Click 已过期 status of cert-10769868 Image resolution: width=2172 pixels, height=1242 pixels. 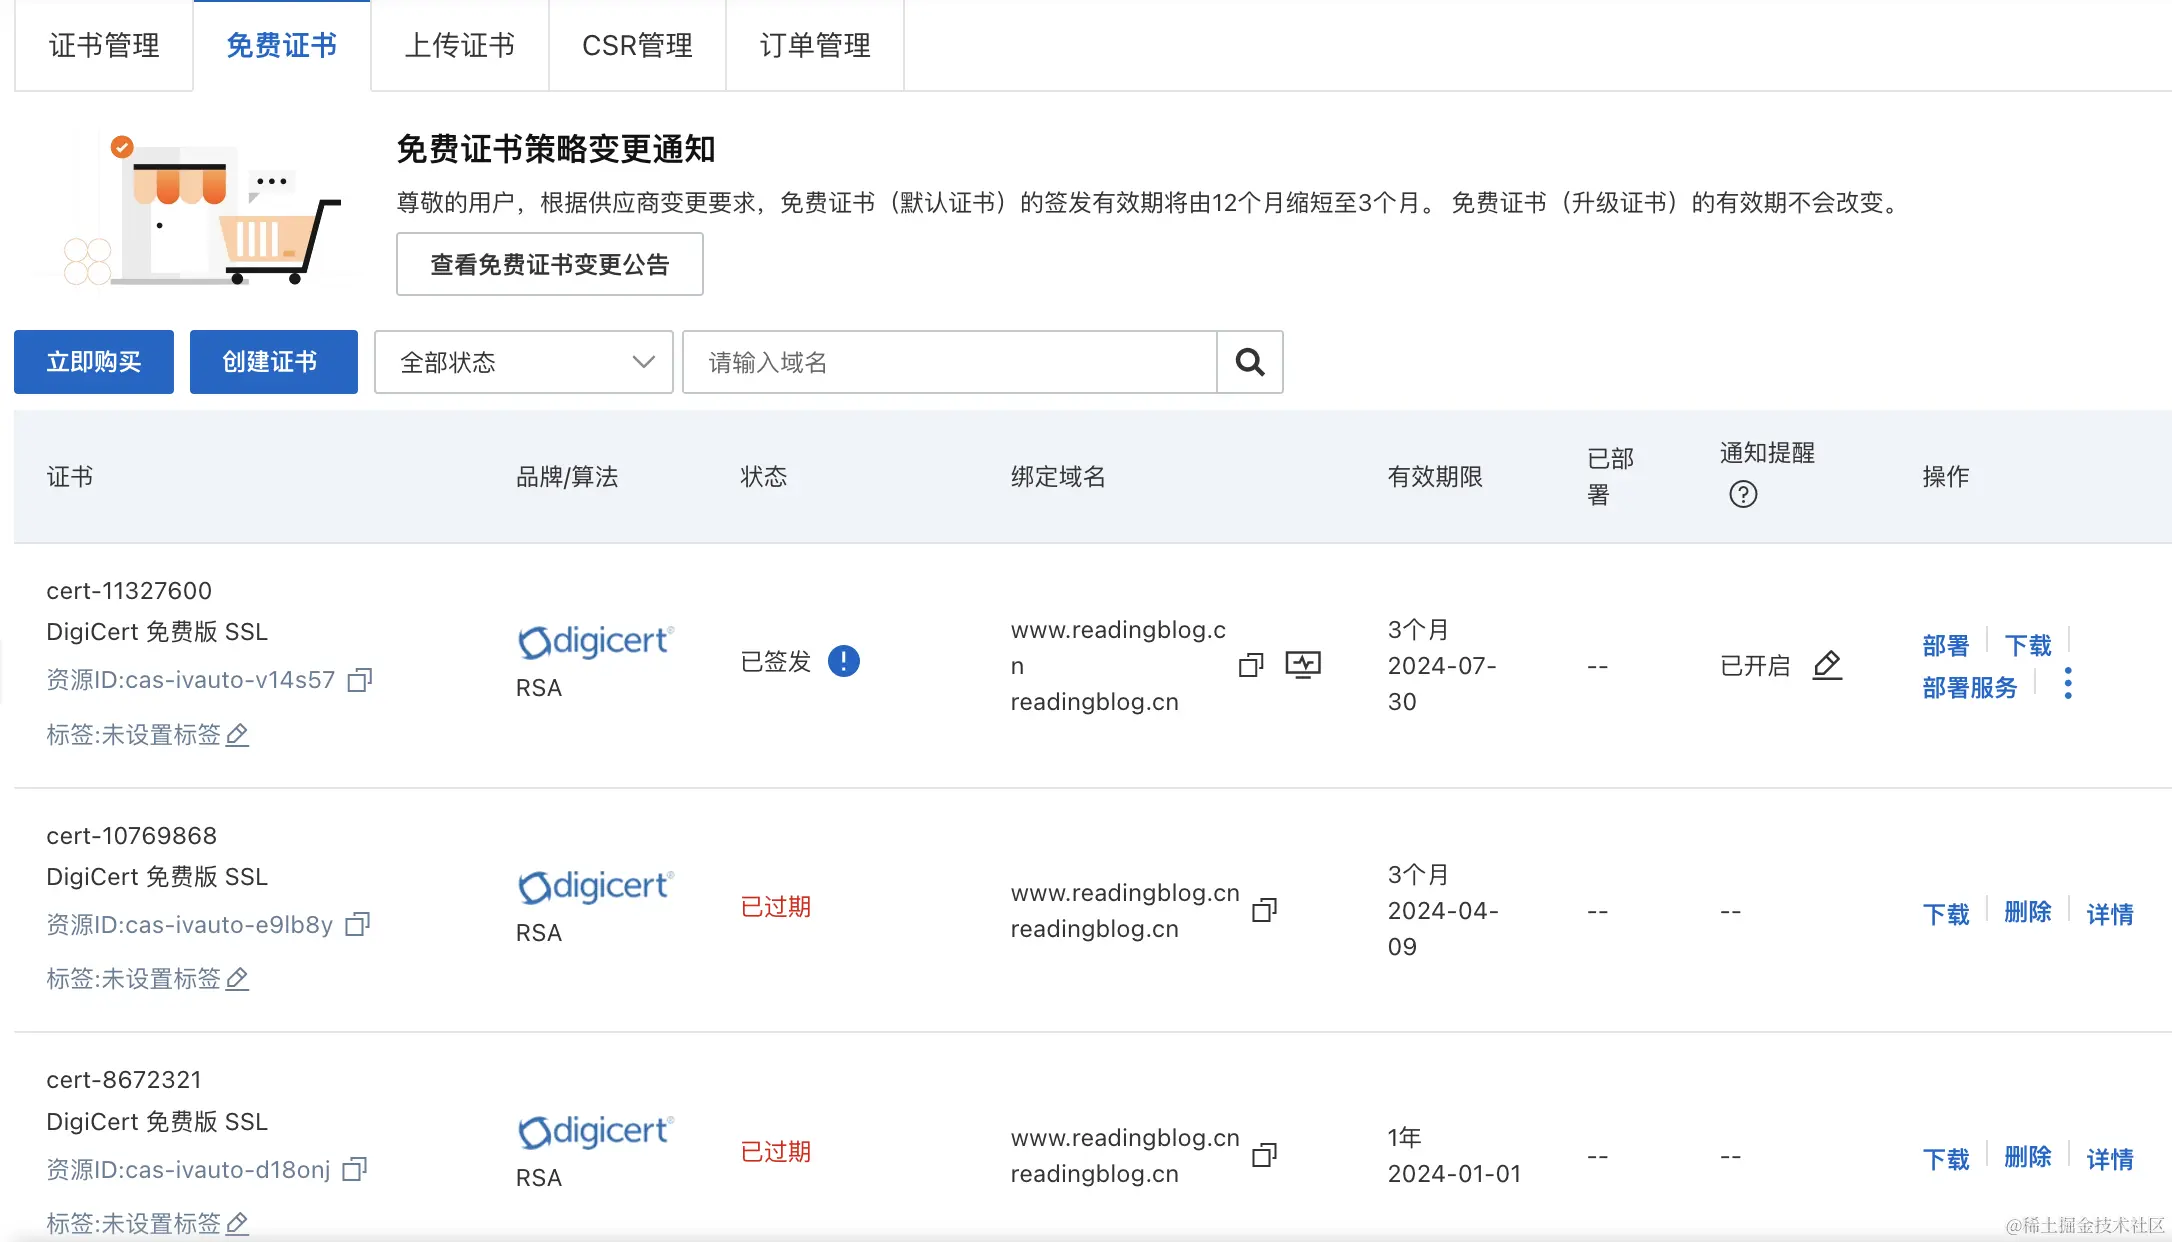tap(776, 906)
